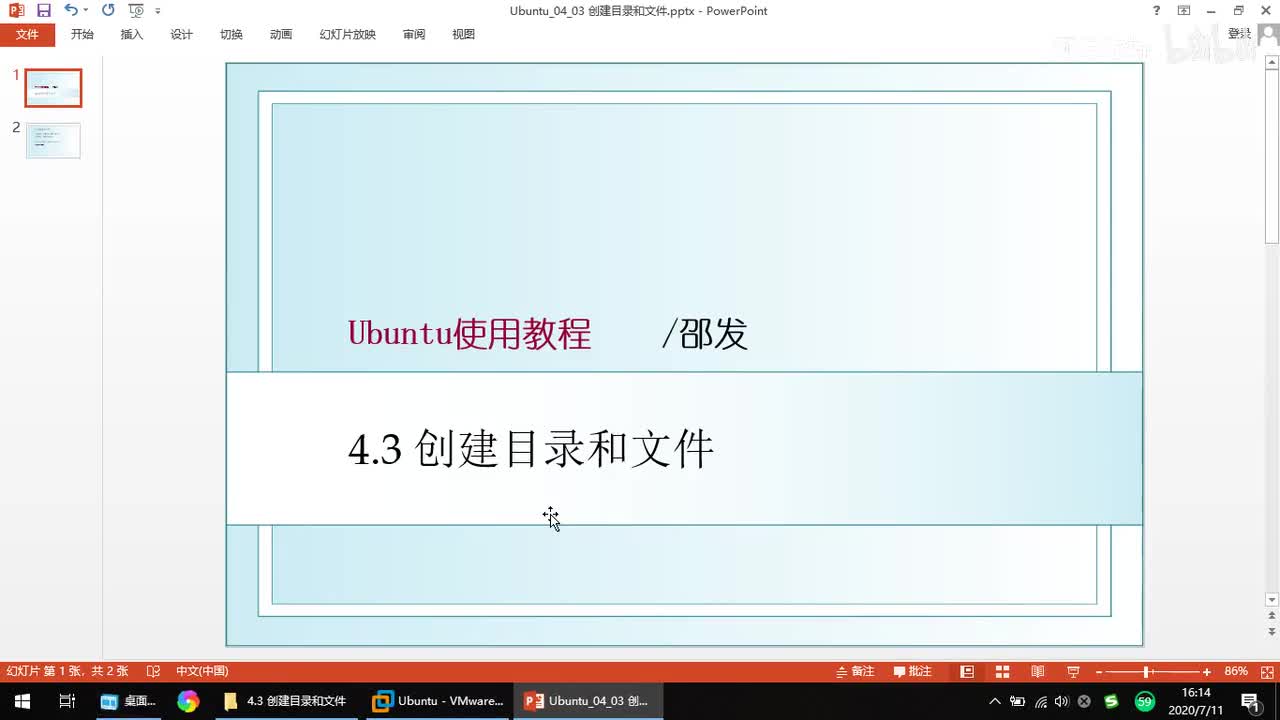The width and height of the screenshot is (1280, 720).
Task: Open the undo history dropdown arrow
Action: click(86, 10)
